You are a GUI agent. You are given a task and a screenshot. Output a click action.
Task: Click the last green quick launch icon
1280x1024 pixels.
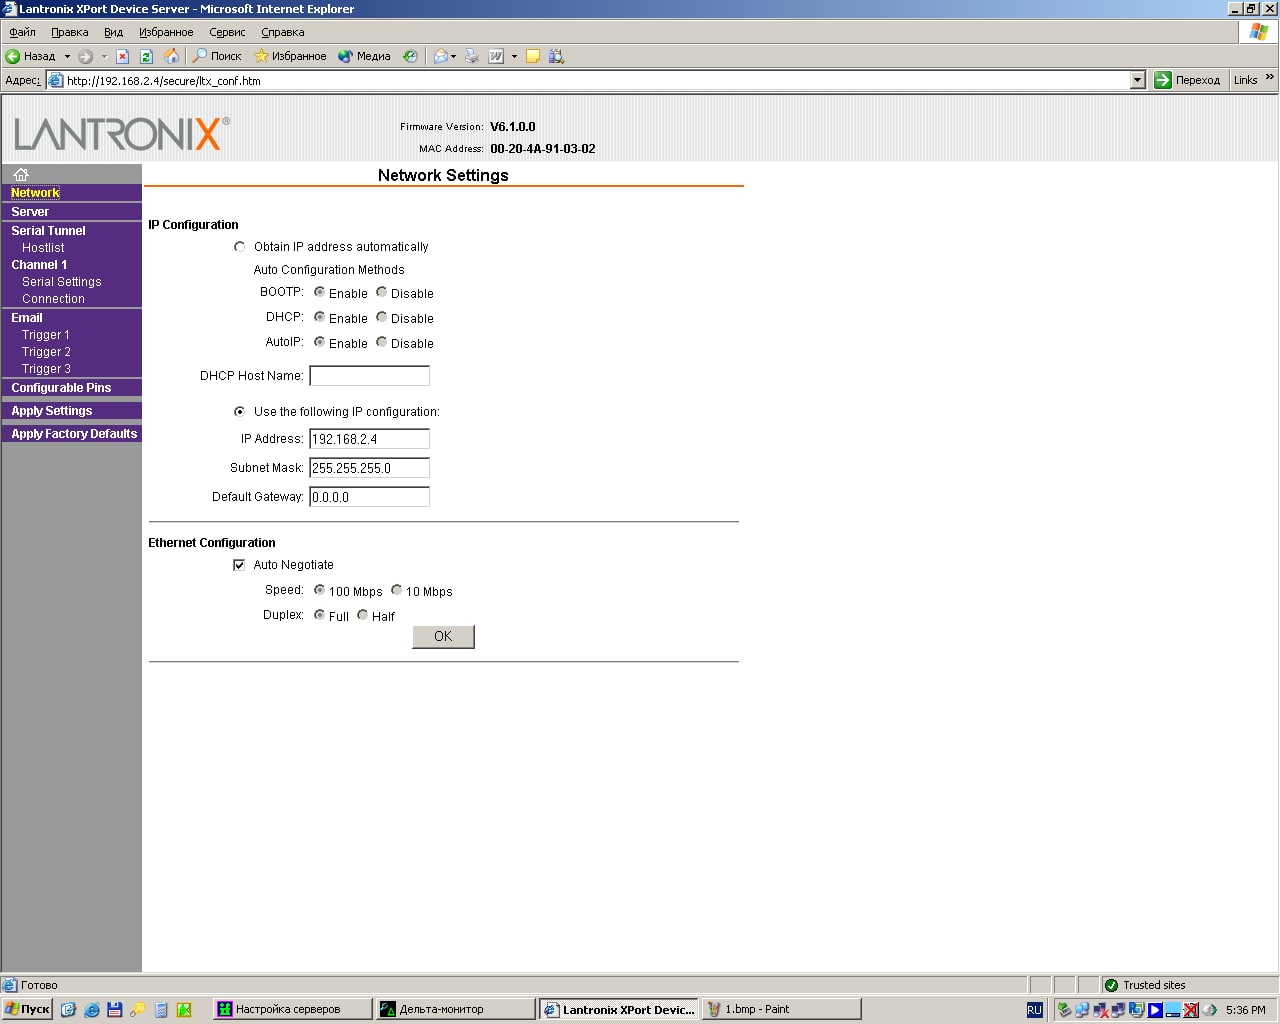point(184,1010)
